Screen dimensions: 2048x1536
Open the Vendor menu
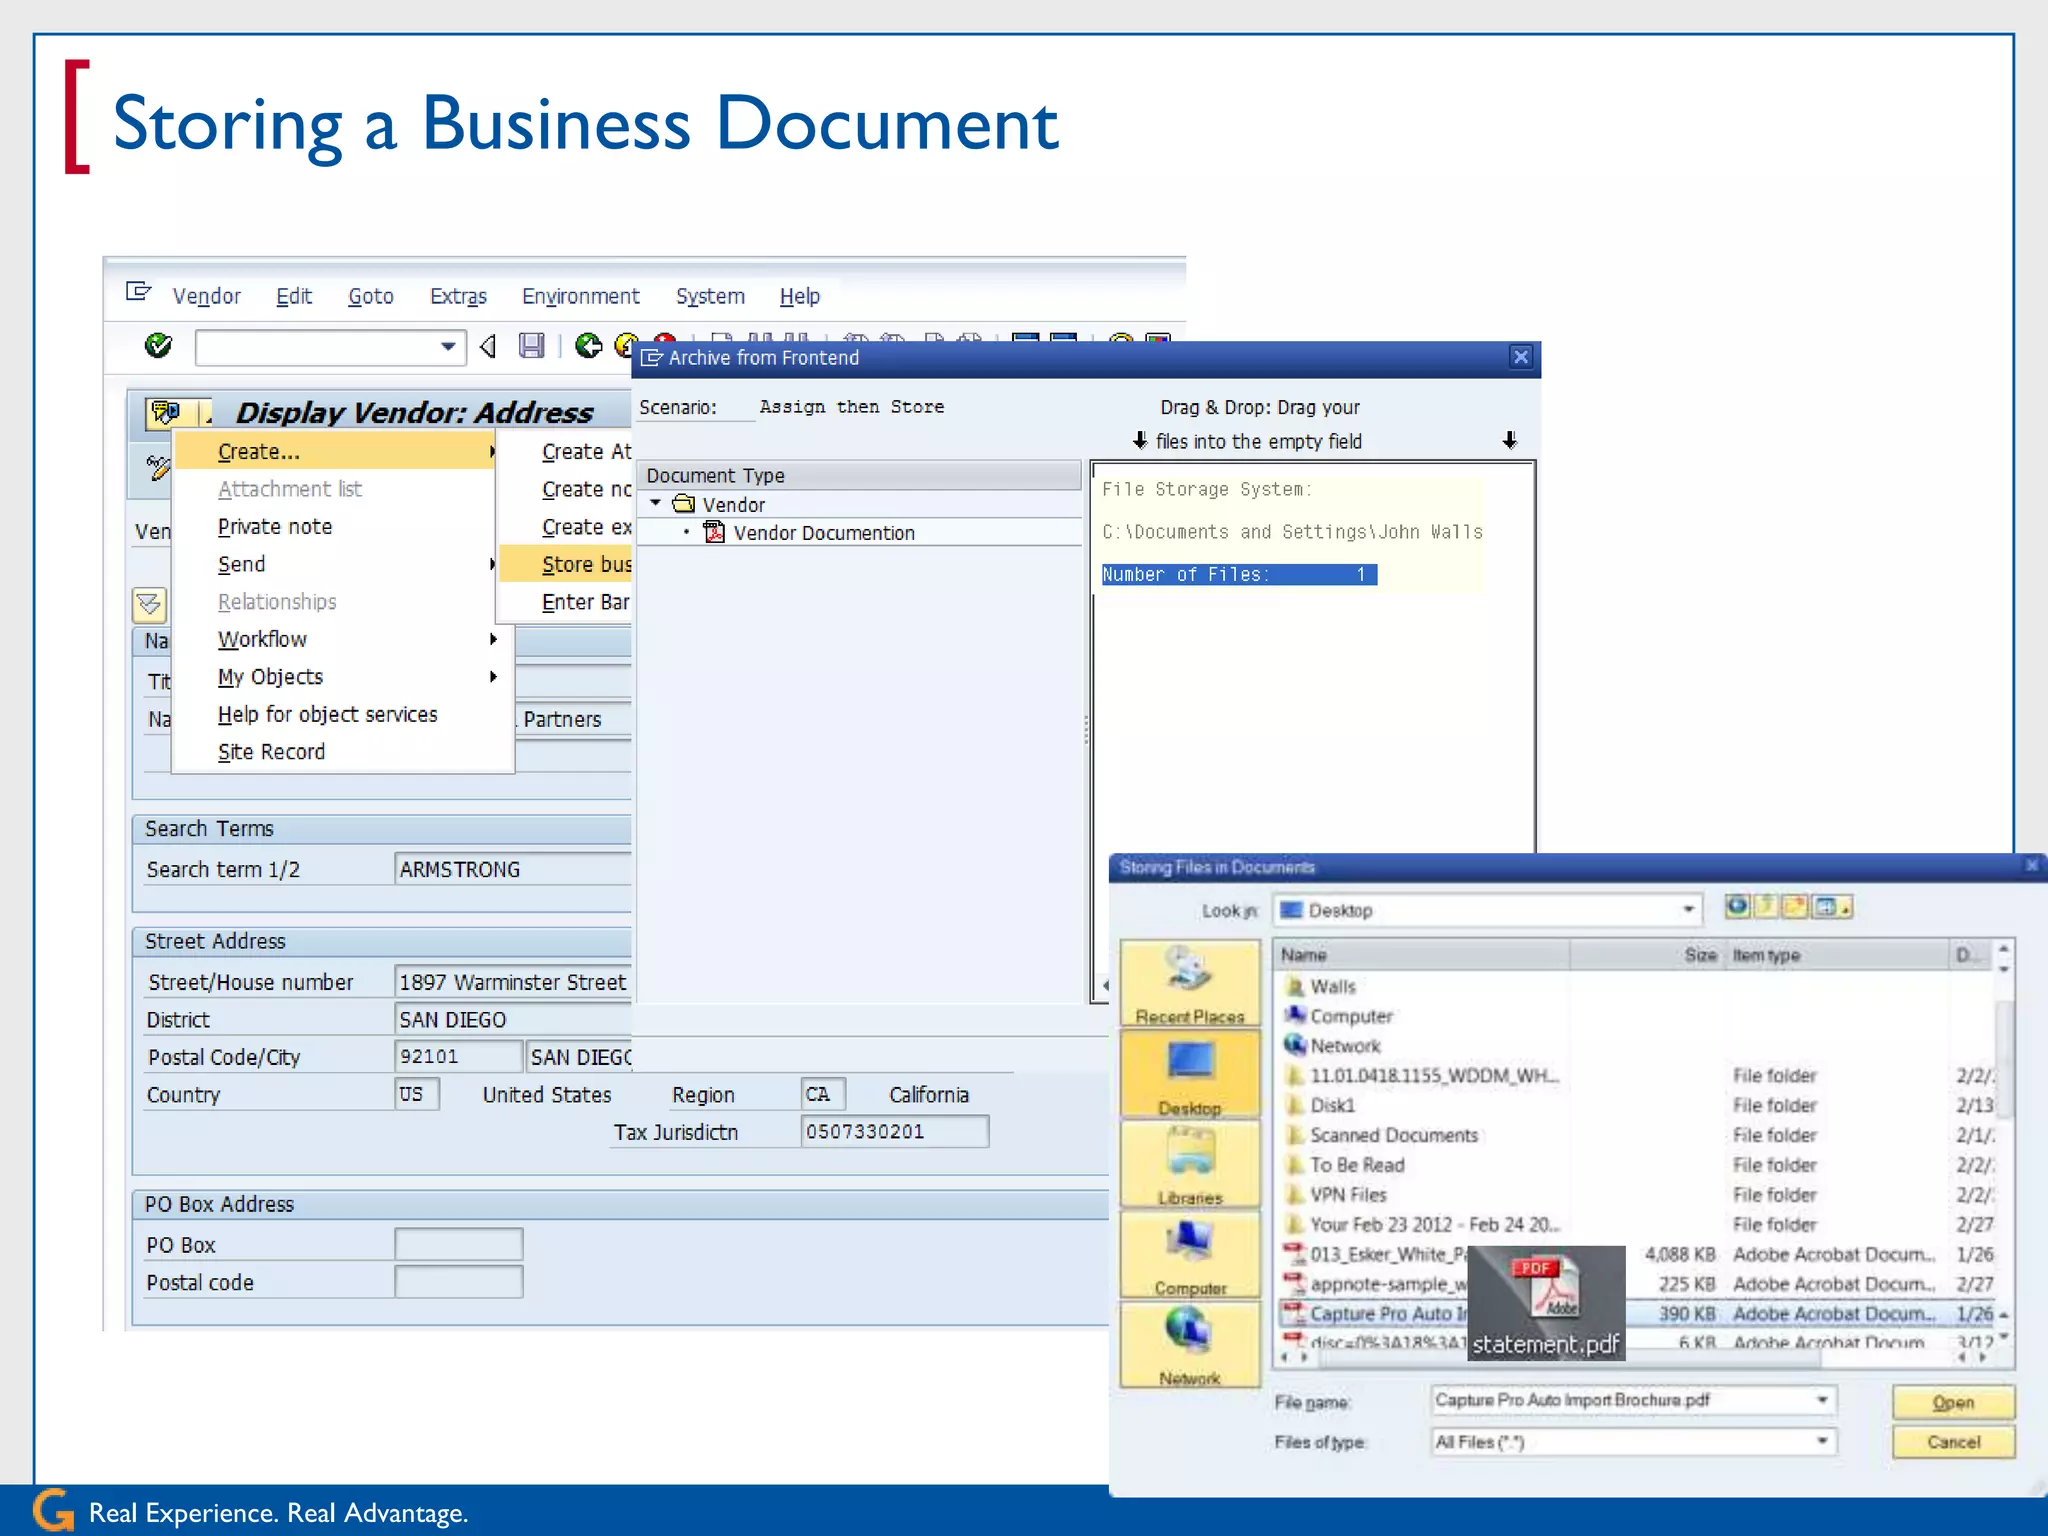point(206,296)
